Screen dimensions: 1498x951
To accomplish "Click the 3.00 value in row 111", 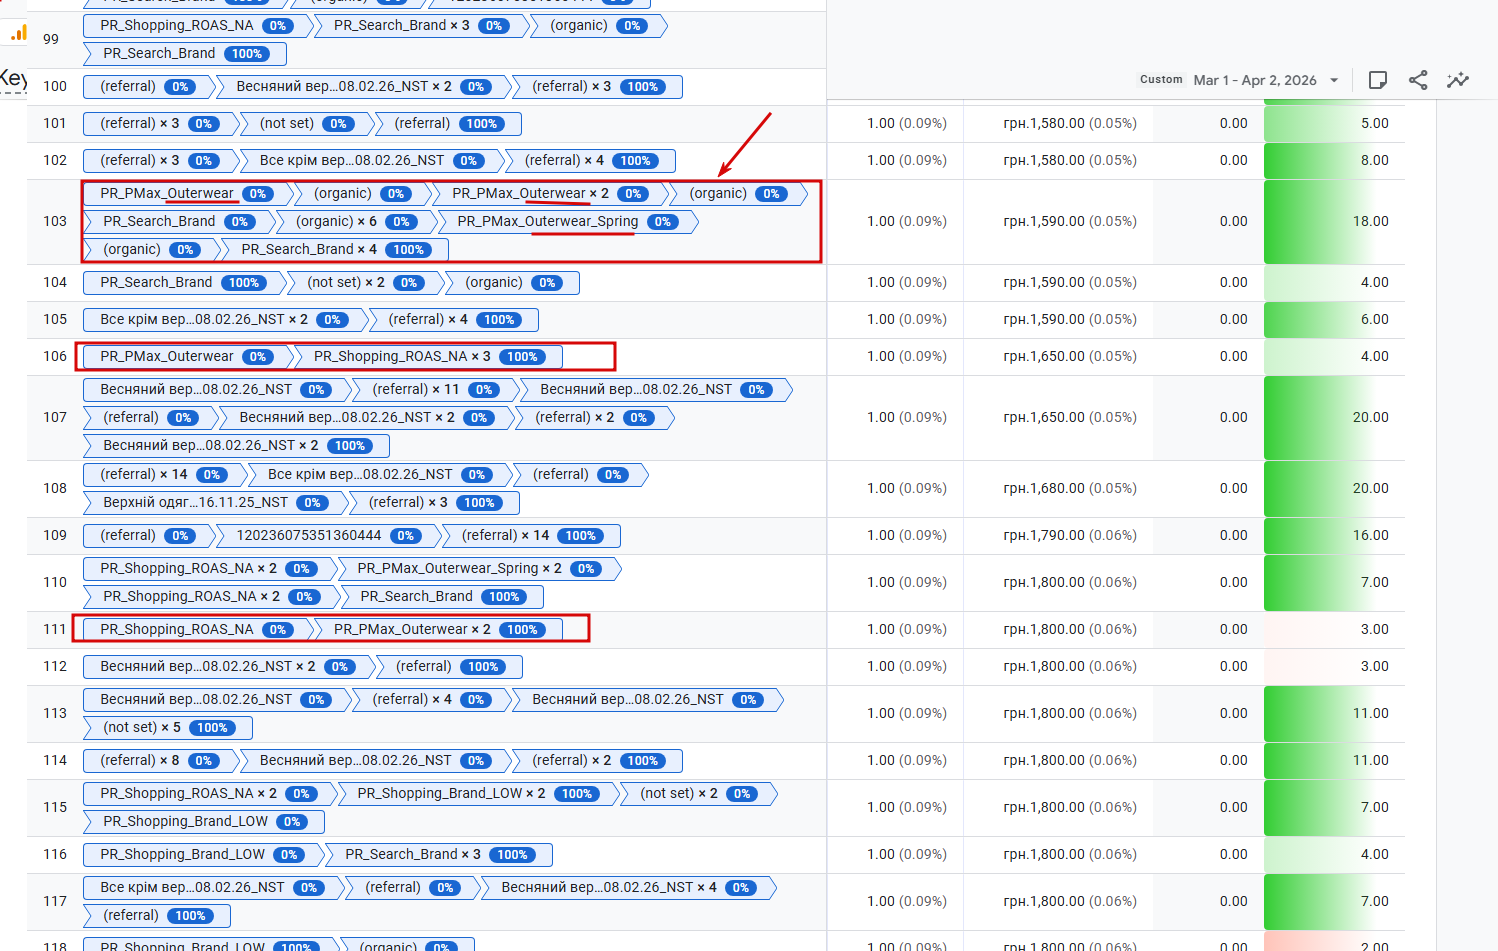I will click(1374, 630).
